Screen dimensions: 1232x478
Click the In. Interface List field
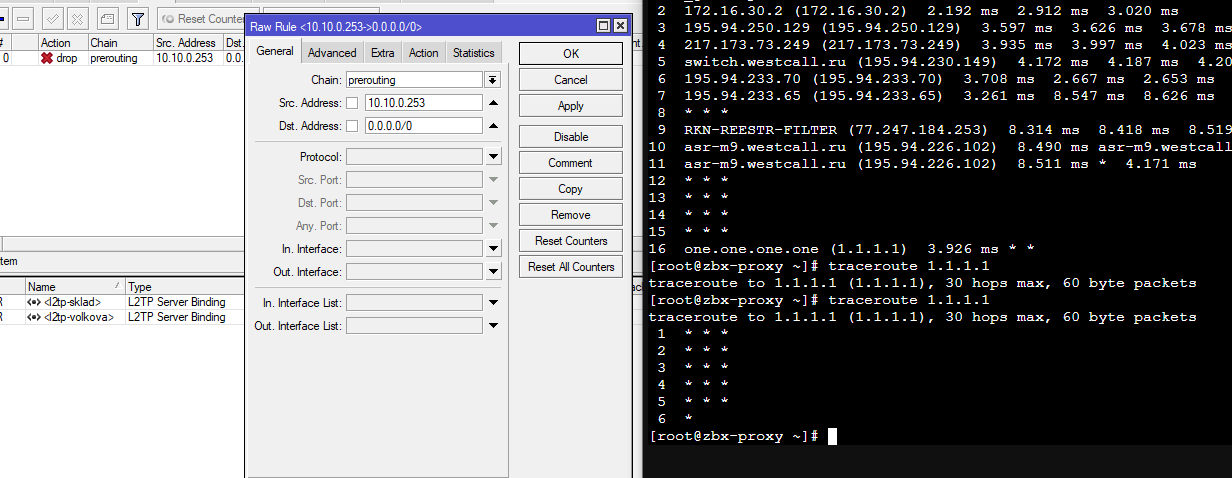point(414,303)
